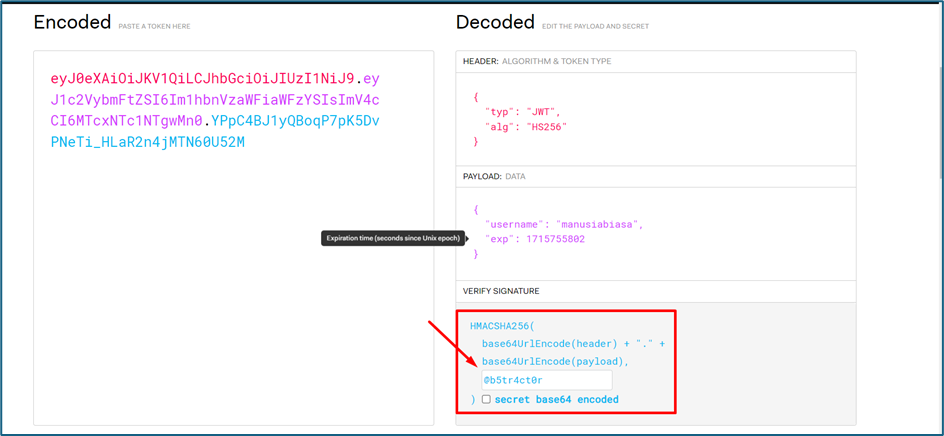Click the "typ": "JWT" header line
Screen dimensions: 944x436
522,111
